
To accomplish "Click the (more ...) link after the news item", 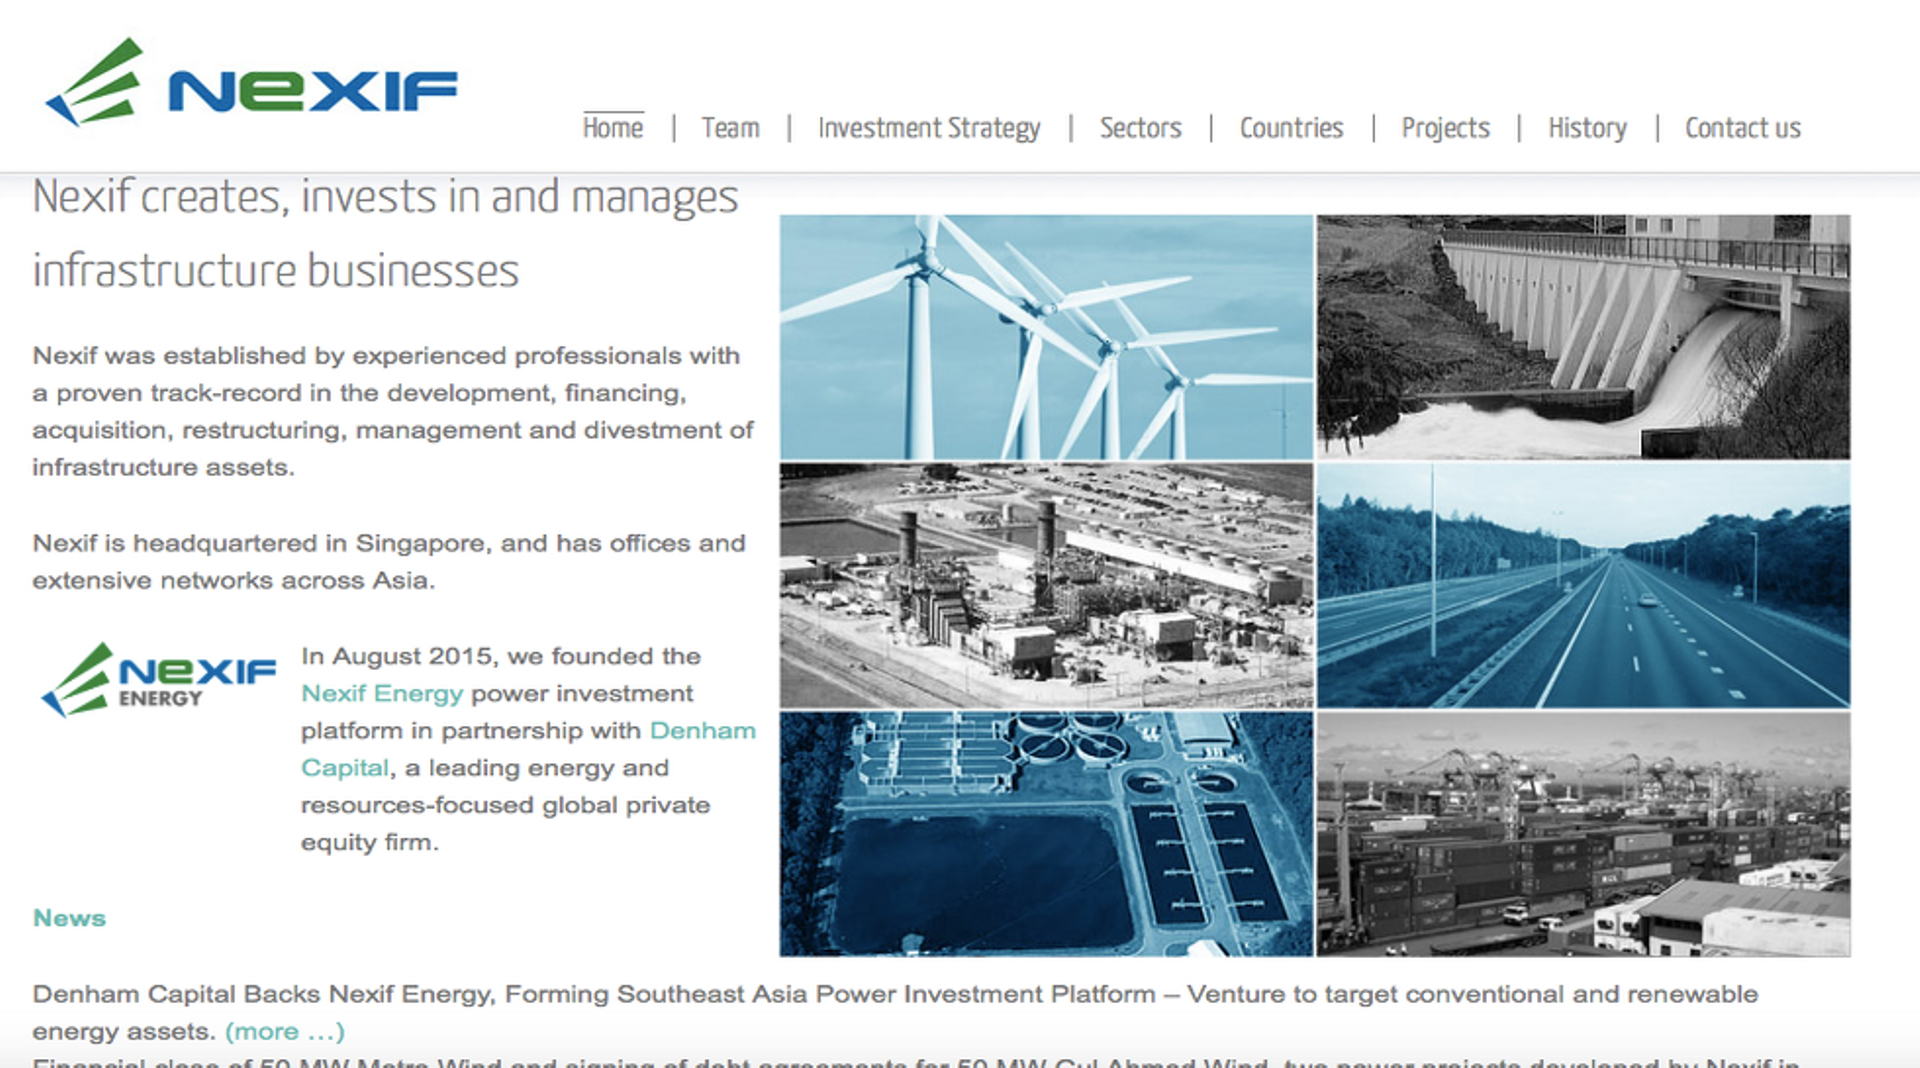I will click(x=283, y=1031).
